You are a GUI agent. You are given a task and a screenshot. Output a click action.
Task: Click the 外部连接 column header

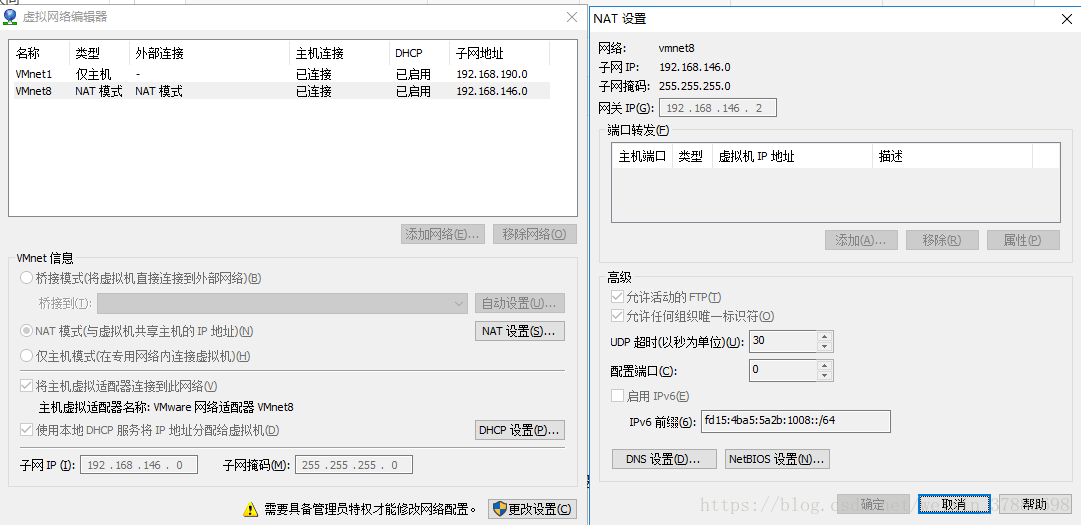click(x=210, y=53)
